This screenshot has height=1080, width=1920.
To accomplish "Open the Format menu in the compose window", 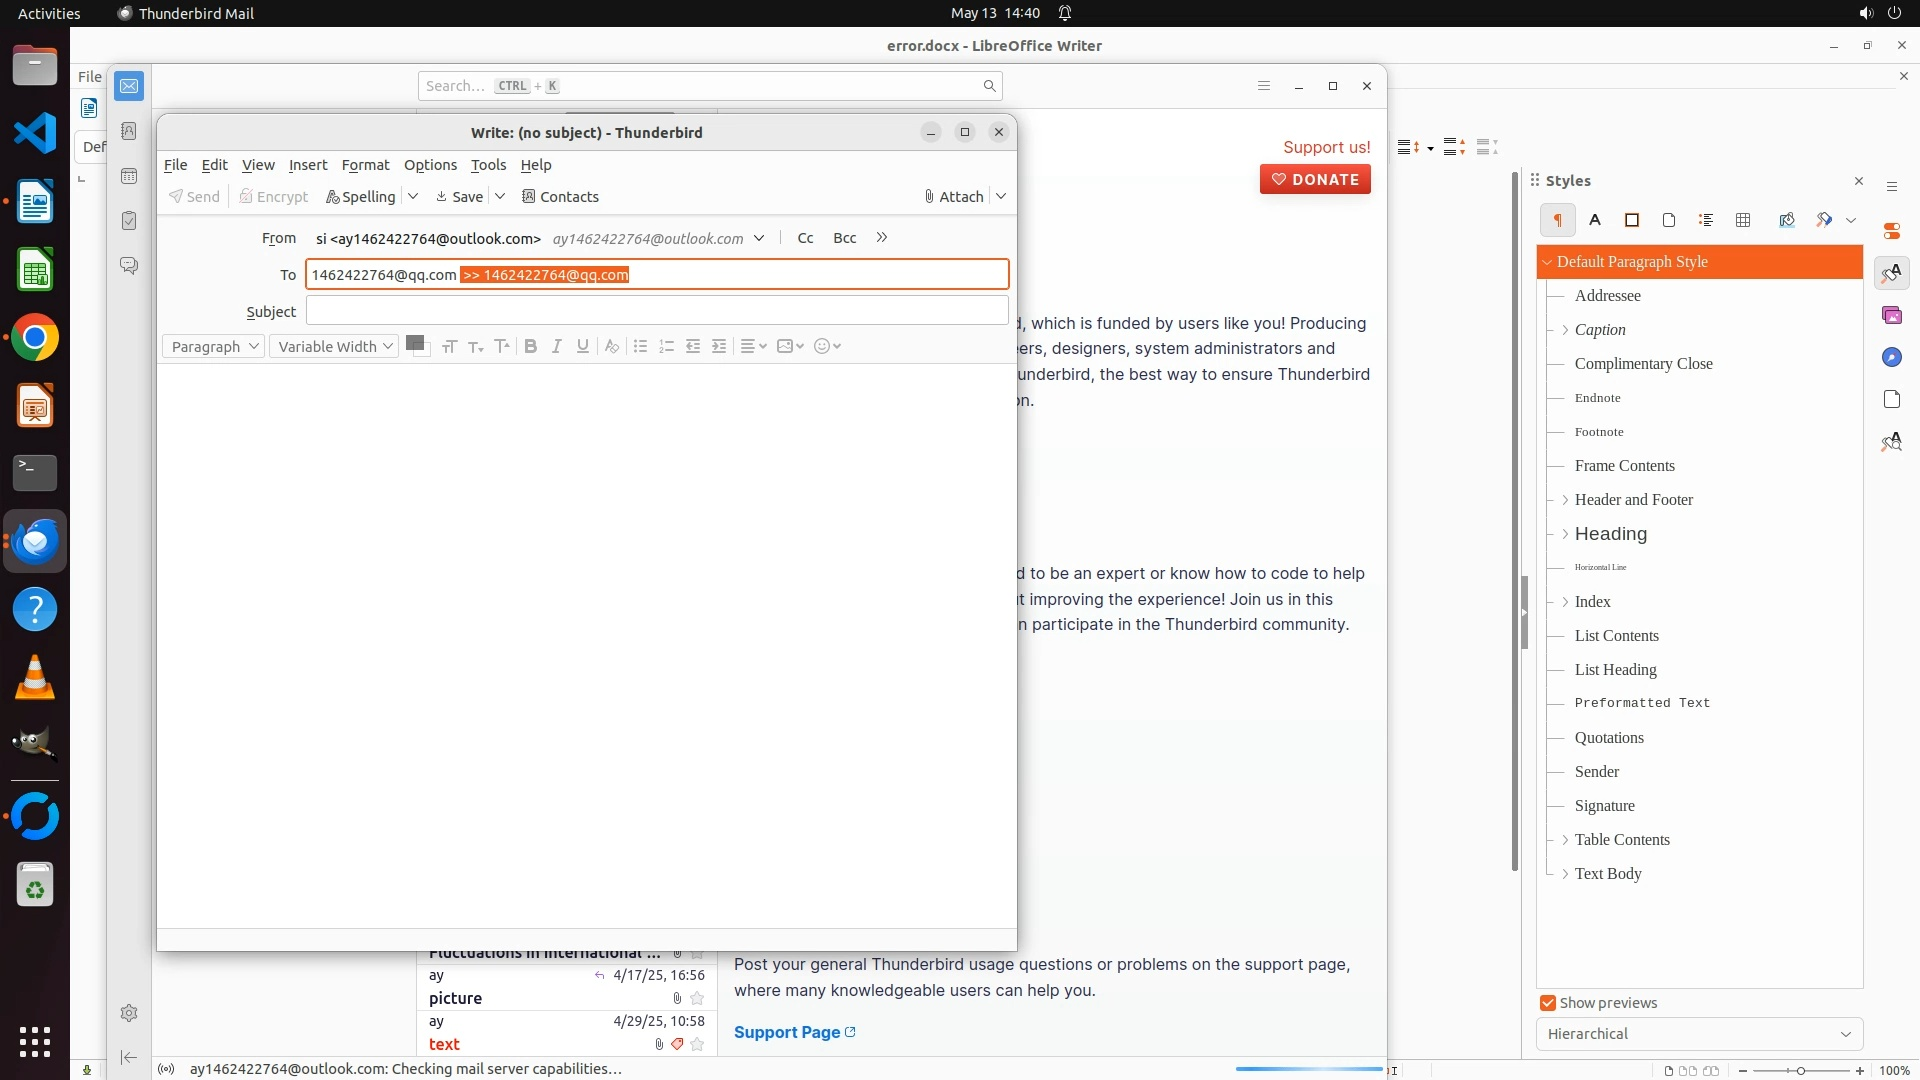I will pyautogui.click(x=365, y=165).
